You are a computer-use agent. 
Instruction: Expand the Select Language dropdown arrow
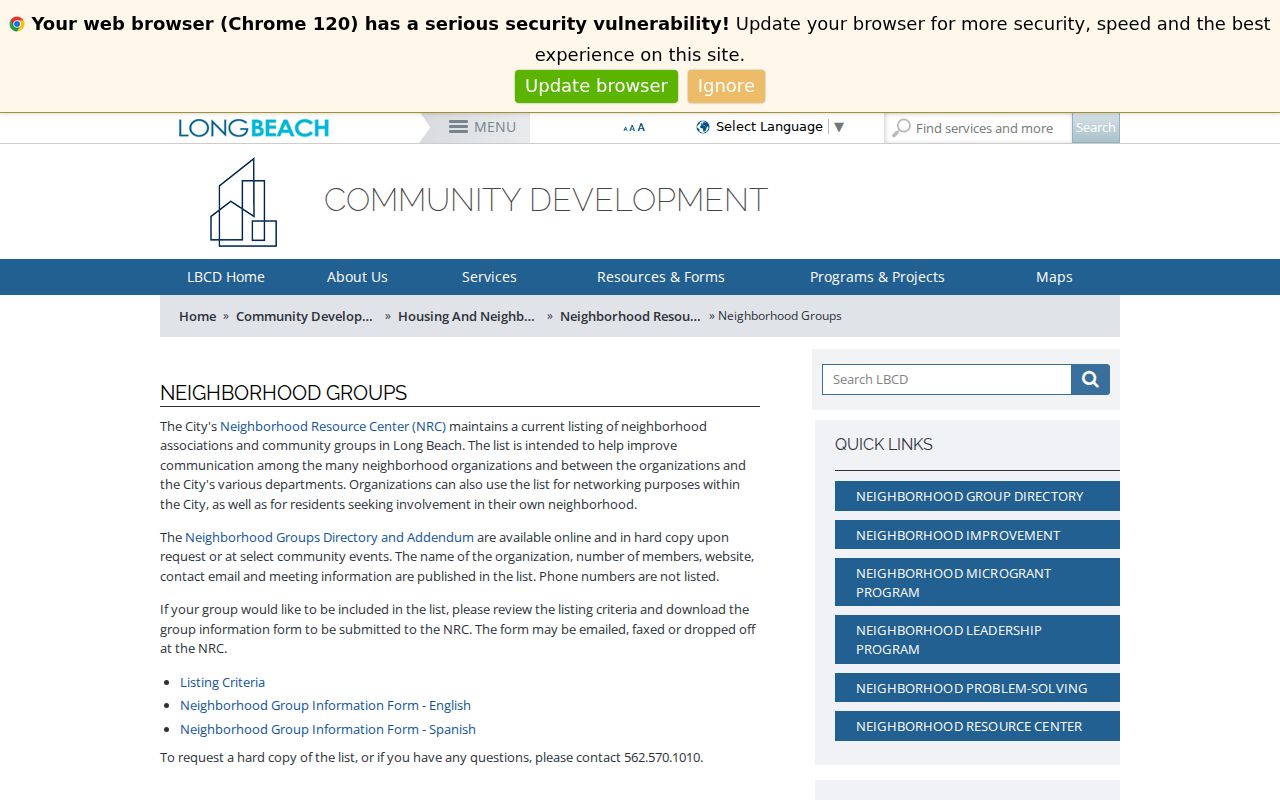point(839,127)
